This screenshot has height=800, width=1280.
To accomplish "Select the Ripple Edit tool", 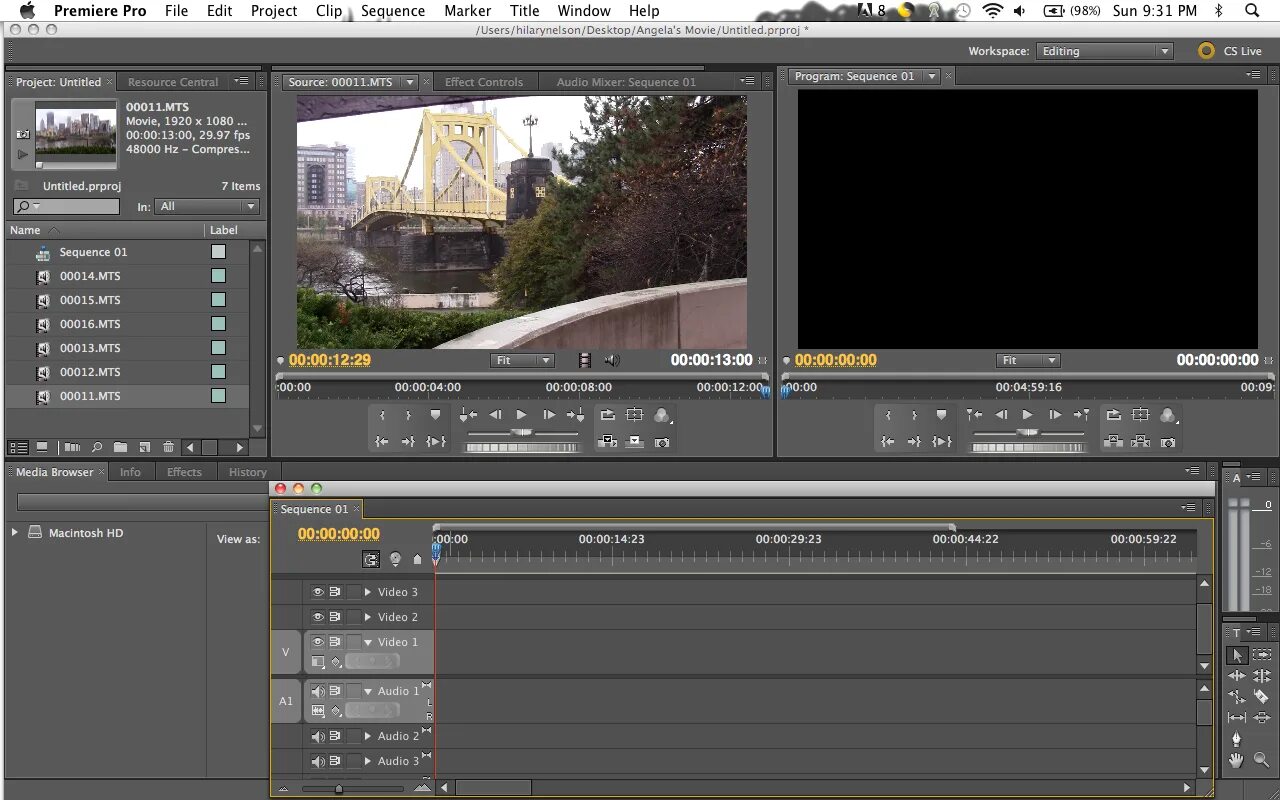I will 1237,676.
